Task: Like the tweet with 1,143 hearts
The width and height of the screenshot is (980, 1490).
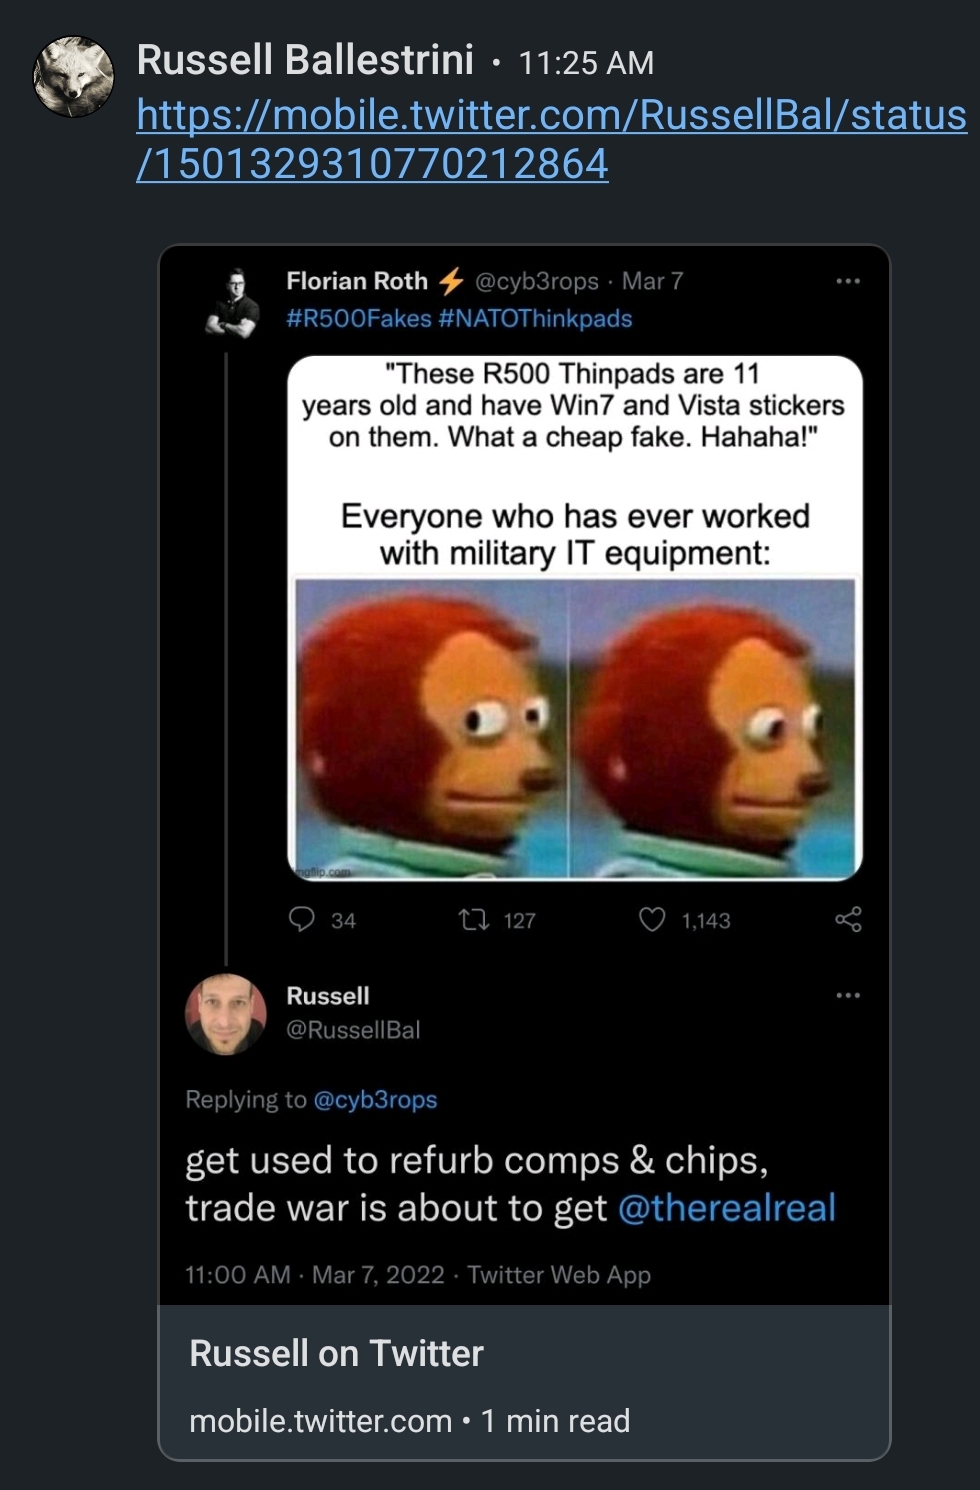Action: click(x=652, y=919)
